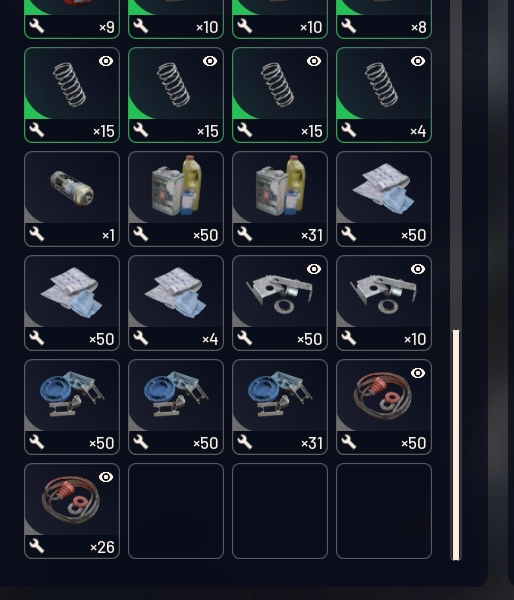This screenshot has height=600, width=514.
Task: Toggle the eye icon on the ×26 wire coil stack
Action: [x=106, y=477]
